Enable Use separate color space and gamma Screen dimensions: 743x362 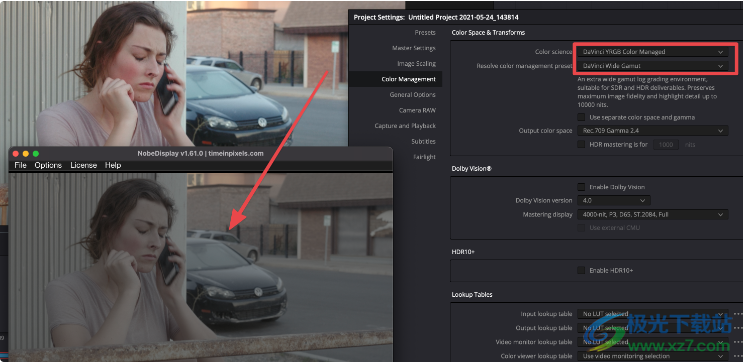click(x=581, y=117)
